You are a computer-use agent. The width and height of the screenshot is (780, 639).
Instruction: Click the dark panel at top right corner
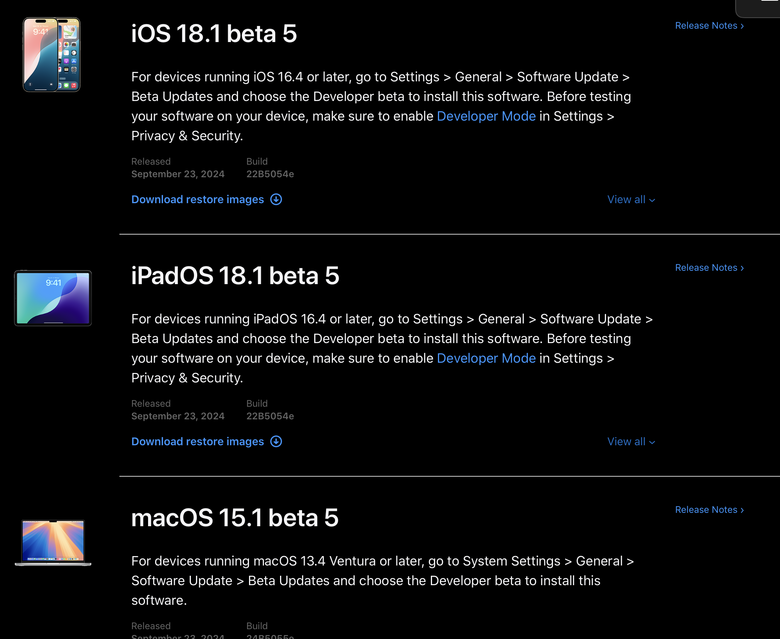(x=758, y=7)
